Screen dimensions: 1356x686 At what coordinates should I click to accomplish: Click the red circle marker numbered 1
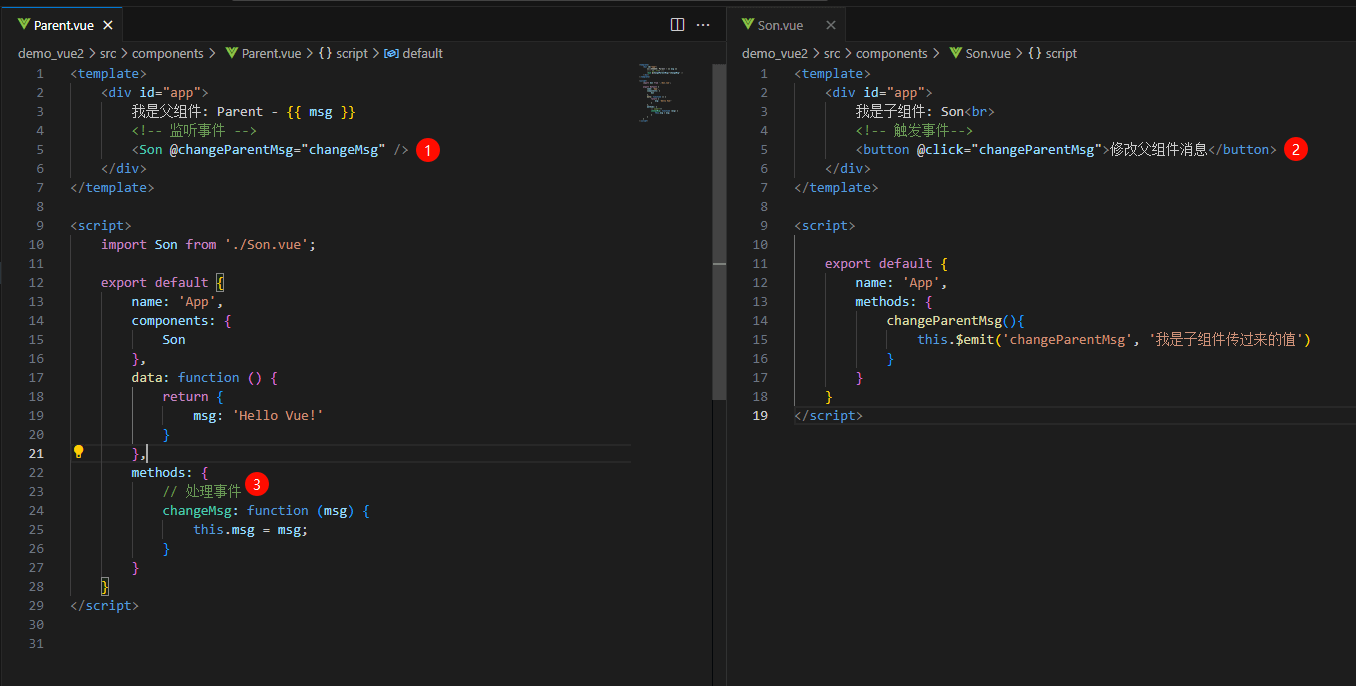(427, 150)
